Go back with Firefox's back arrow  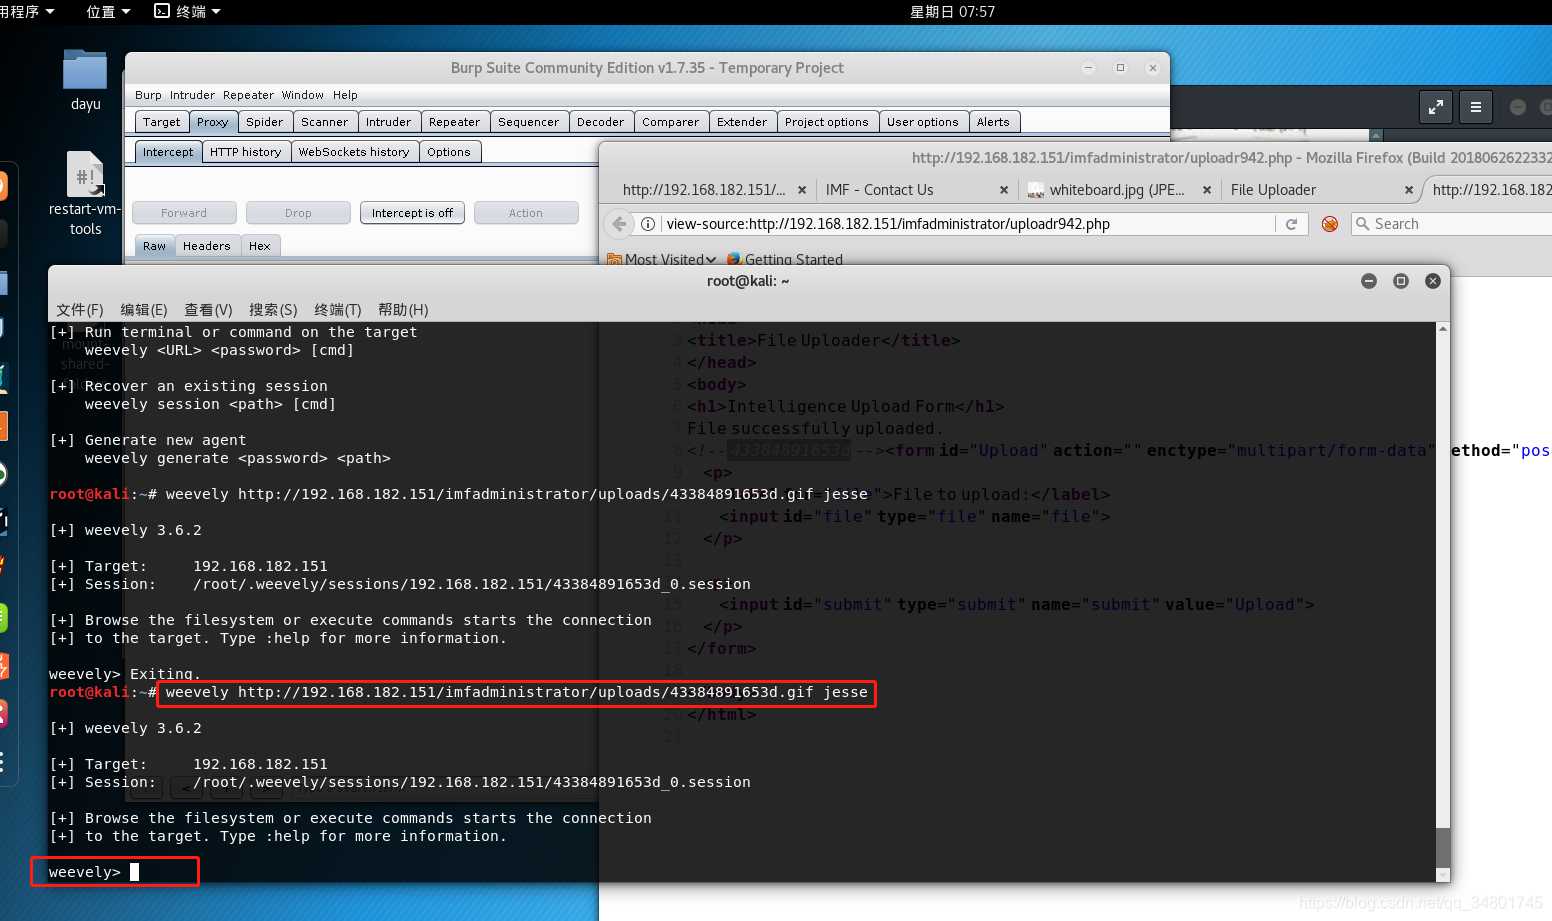pyautogui.click(x=619, y=224)
